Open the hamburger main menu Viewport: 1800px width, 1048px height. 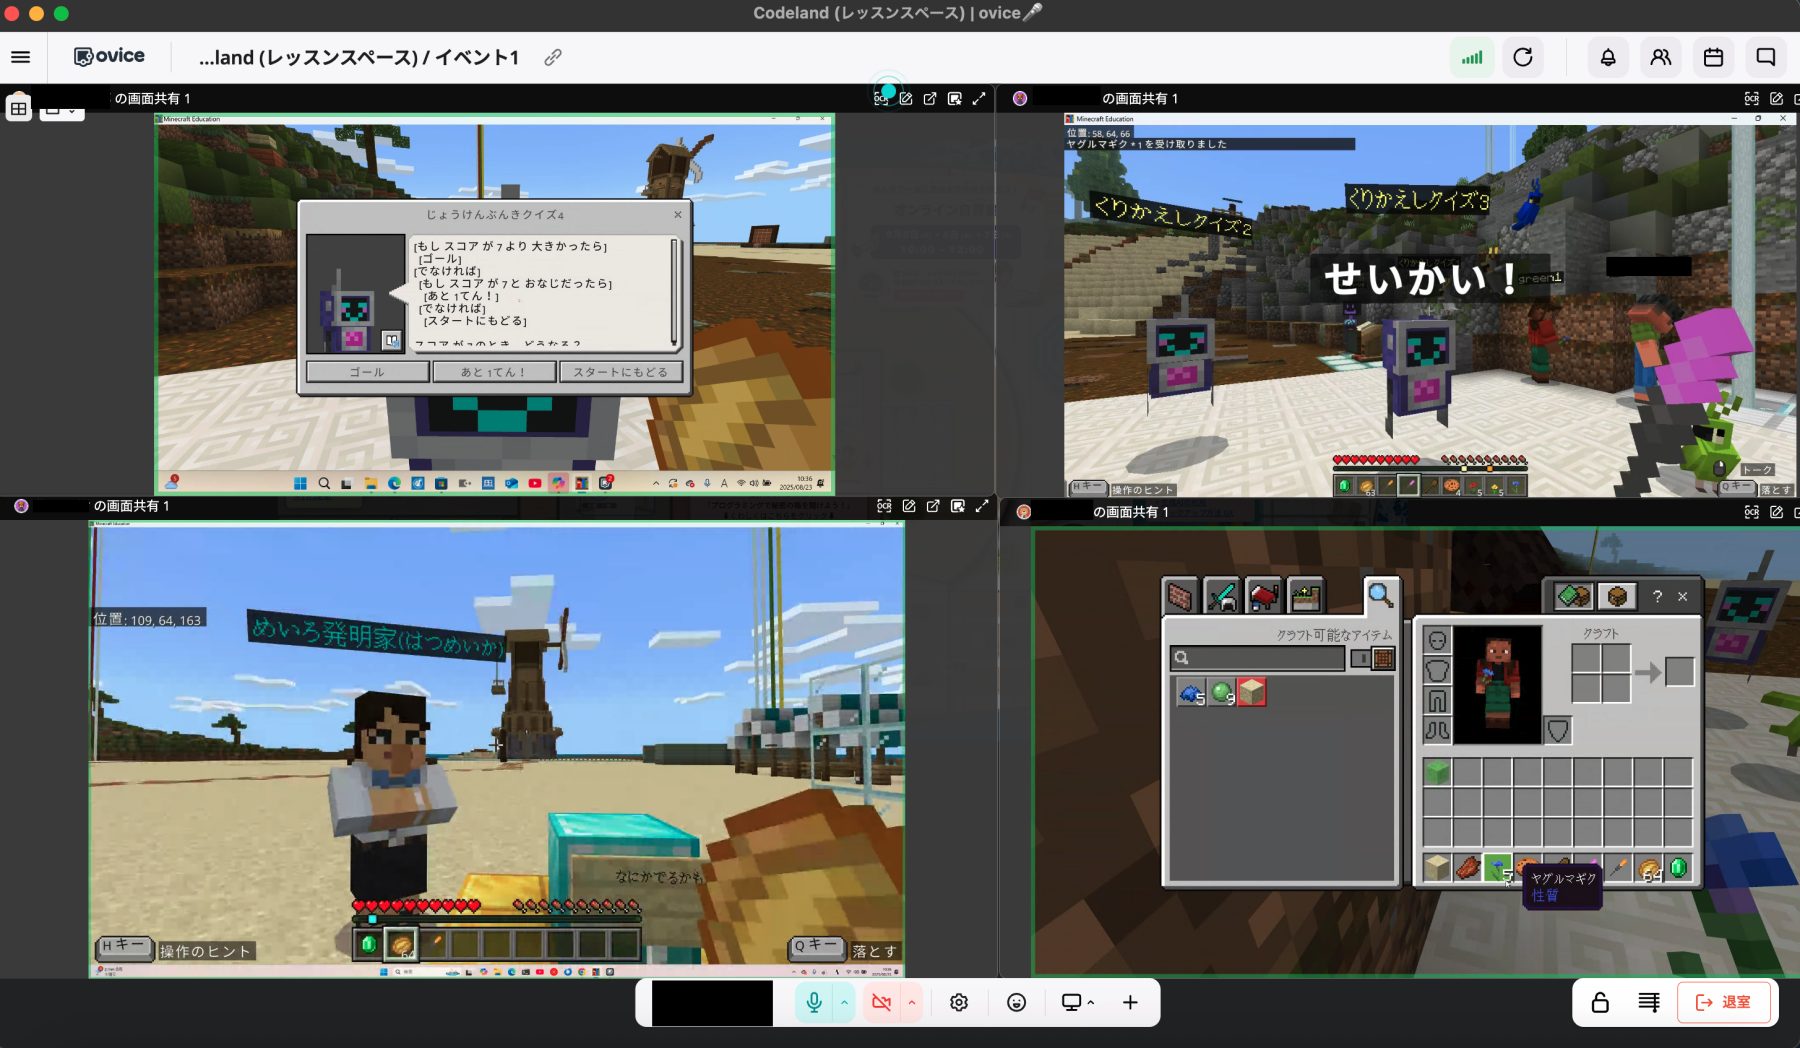click(x=20, y=57)
